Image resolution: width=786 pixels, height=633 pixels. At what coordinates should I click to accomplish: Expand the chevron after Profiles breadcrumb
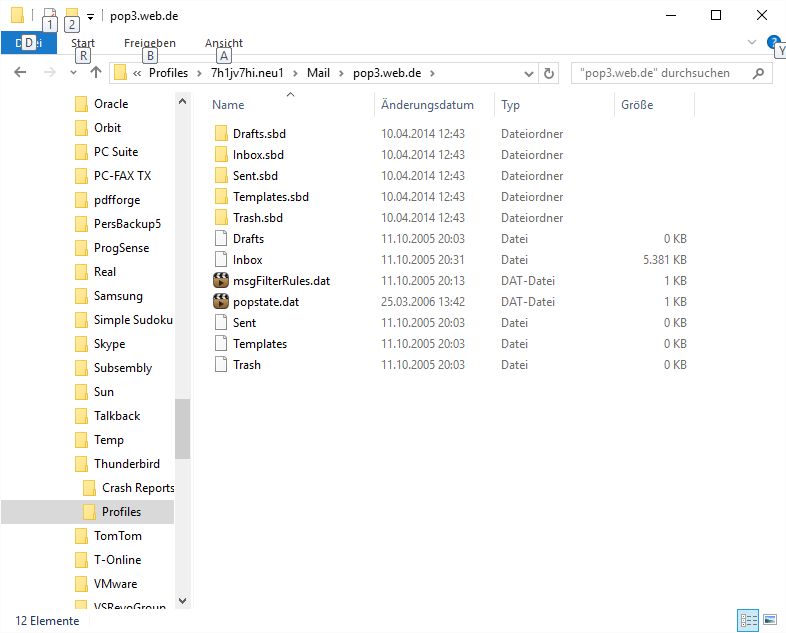(199, 74)
